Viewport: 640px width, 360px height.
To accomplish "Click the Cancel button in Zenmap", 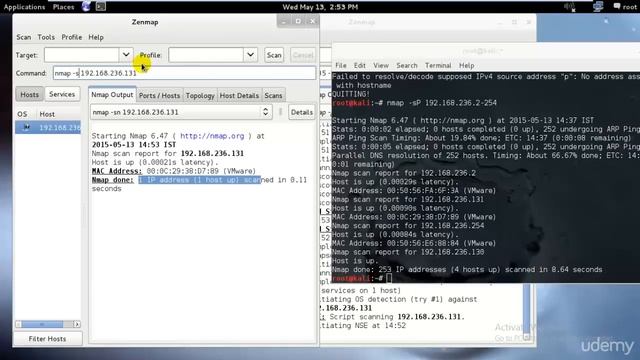I will [x=303, y=55].
